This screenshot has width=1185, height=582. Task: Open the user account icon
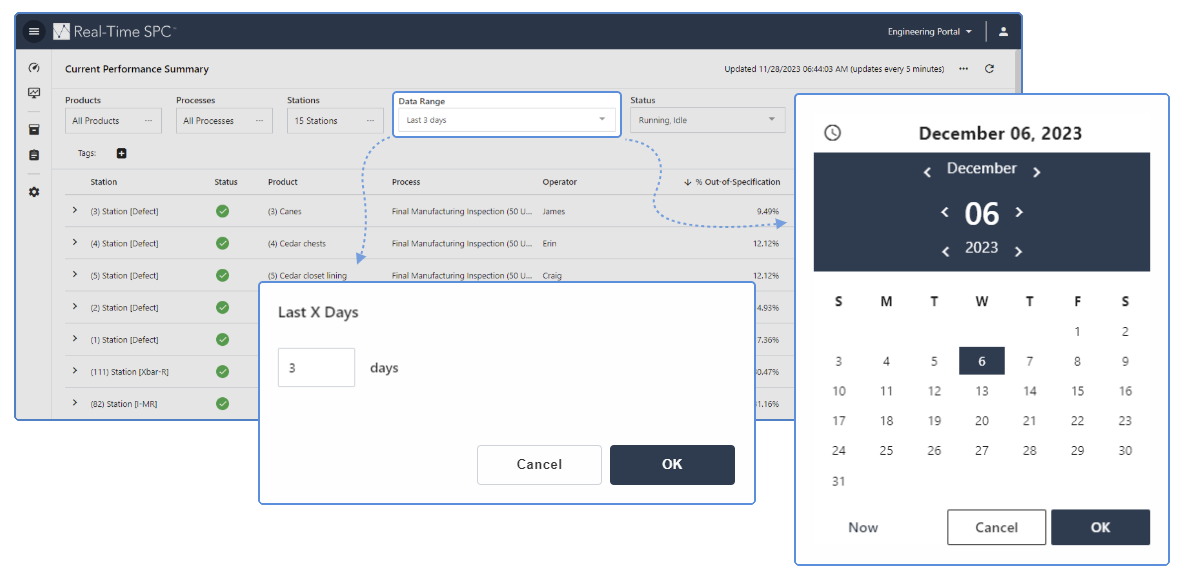(1003, 30)
